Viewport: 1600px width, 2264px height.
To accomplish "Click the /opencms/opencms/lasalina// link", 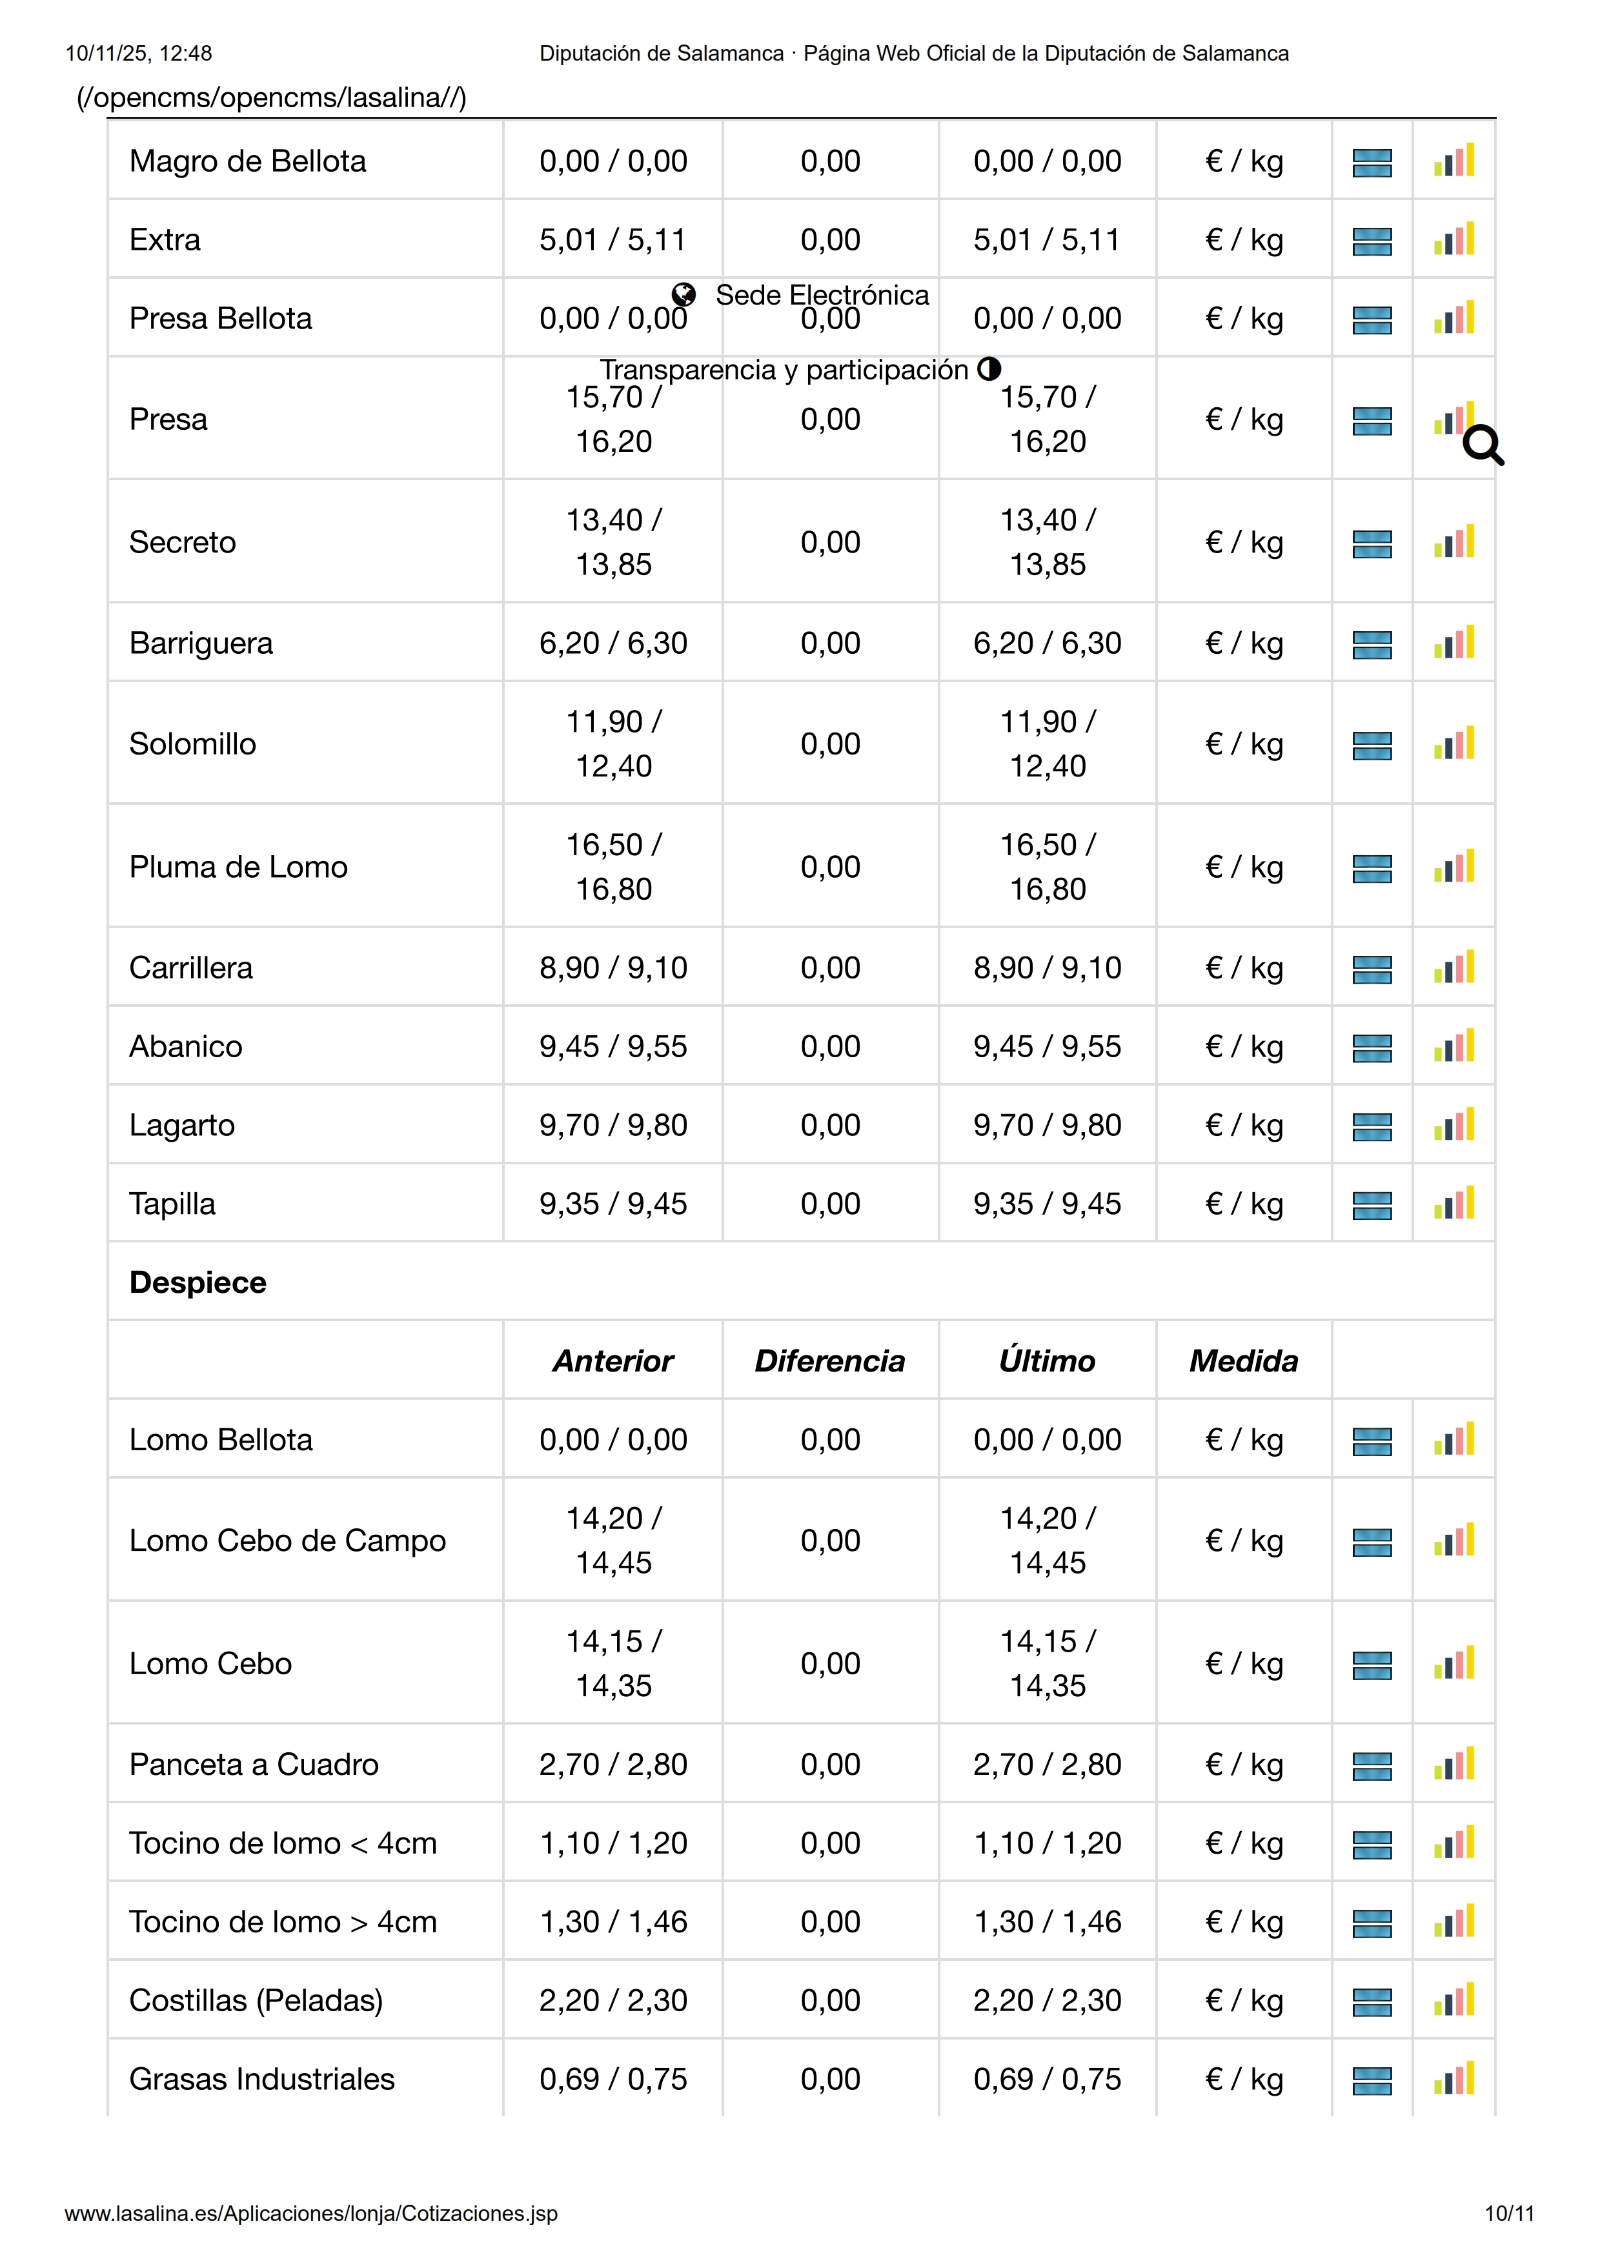I will (x=271, y=98).
